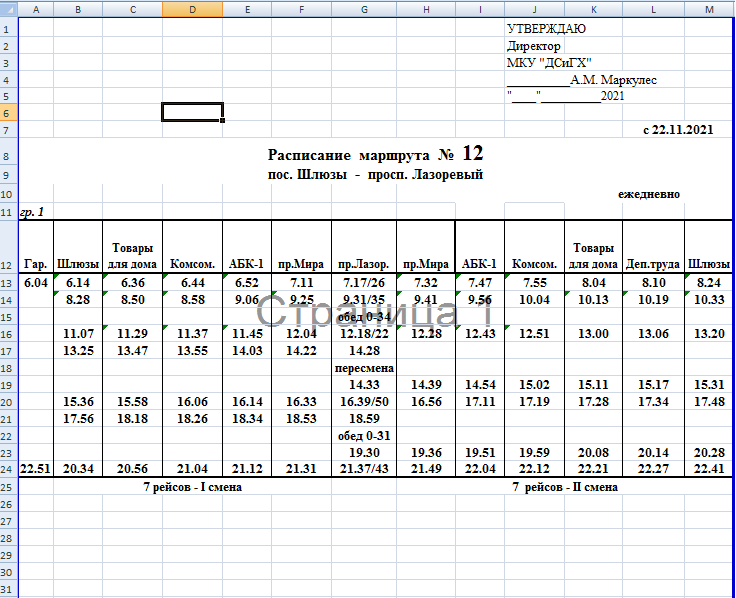Click row header 25
The width and height of the screenshot is (736, 598).
(9, 487)
